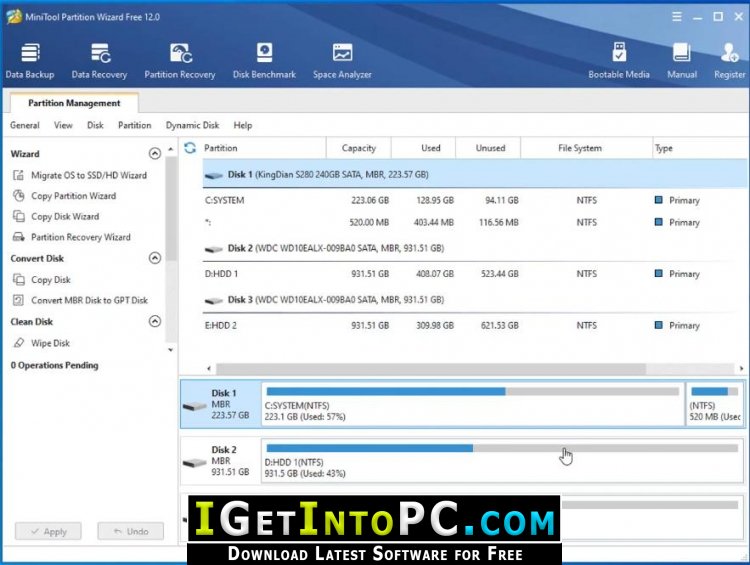Click the 520 MB NTFS partition block

(715, 404)
